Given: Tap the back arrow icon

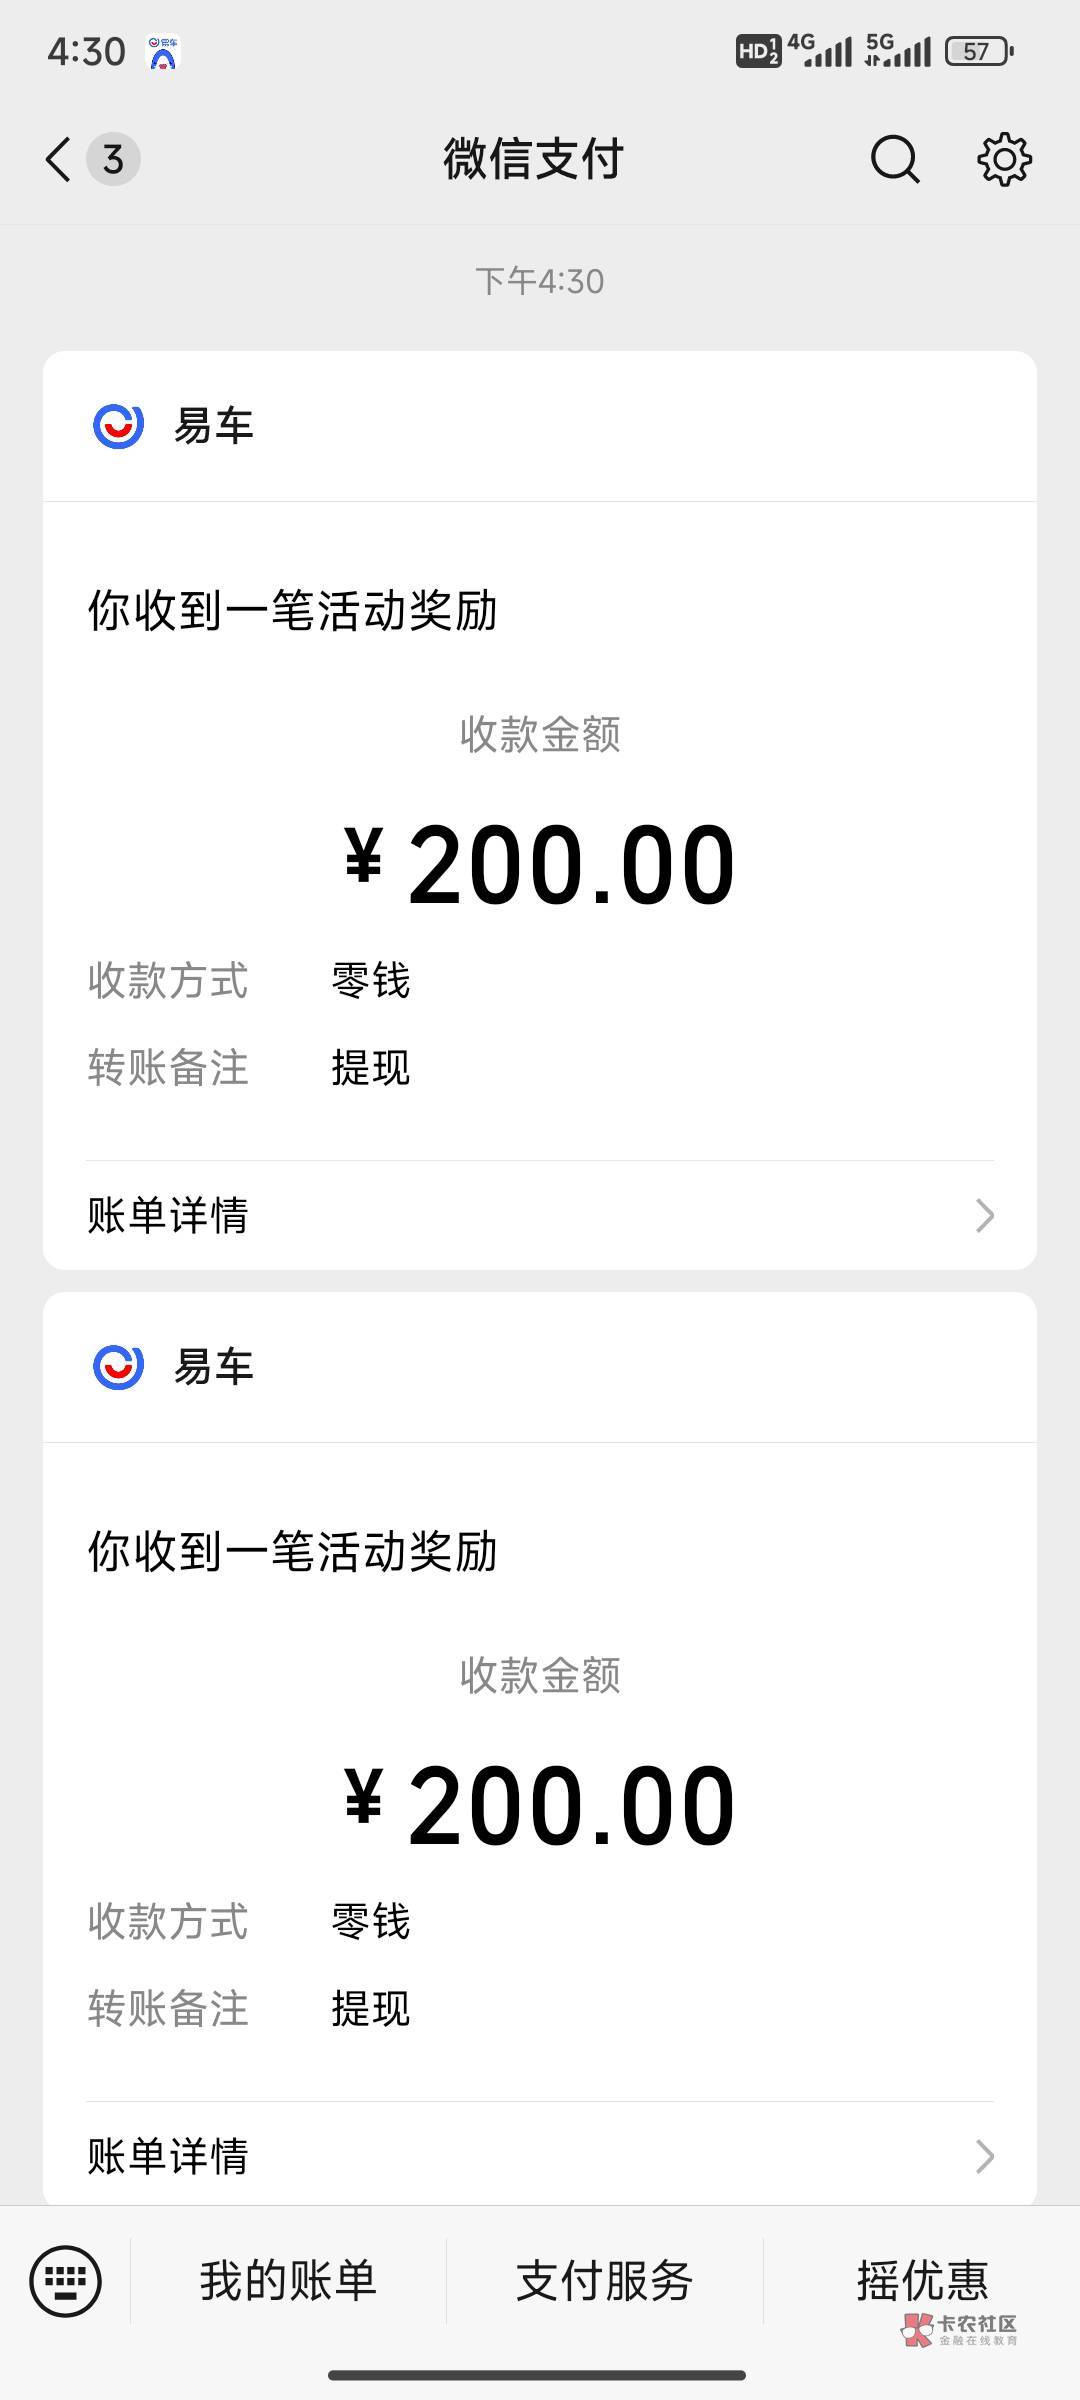Looking at the screenshot, I should pyautogui.click(x=58, y=159).
